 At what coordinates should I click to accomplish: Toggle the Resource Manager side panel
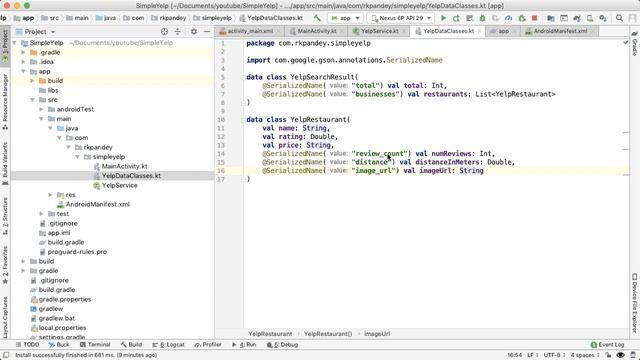click(x=5, y=102)
